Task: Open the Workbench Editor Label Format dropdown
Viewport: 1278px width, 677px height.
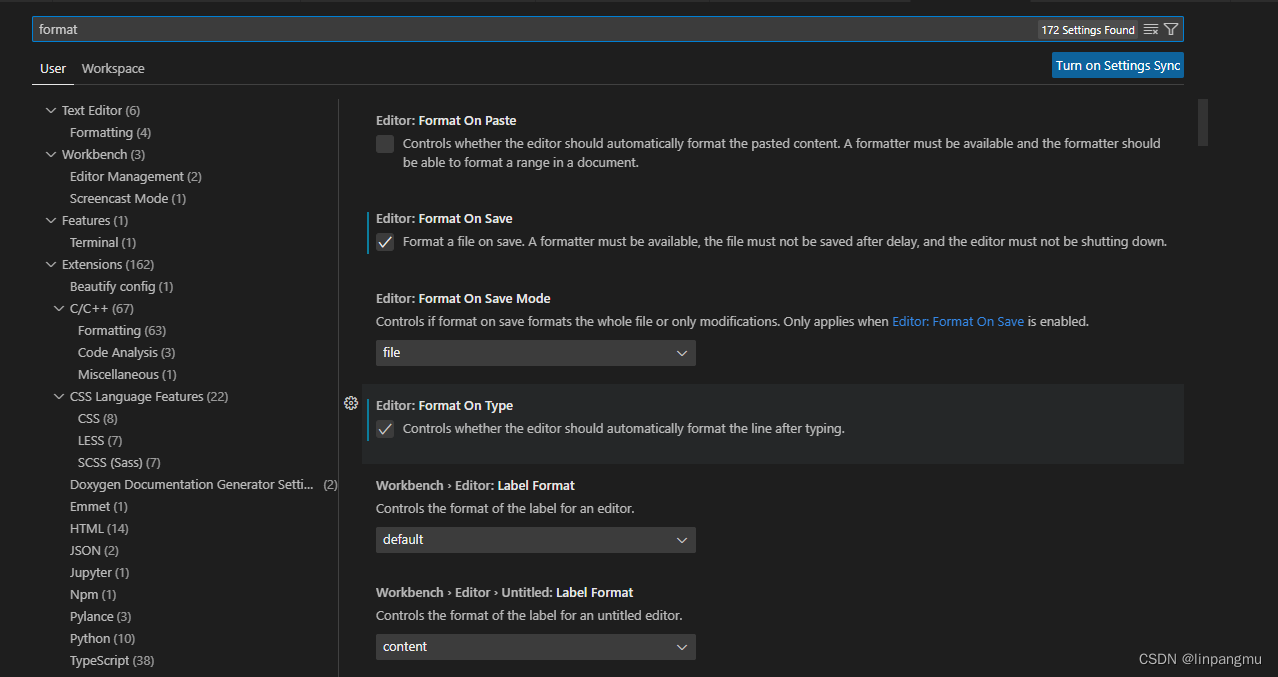Action: pyautogui.click(x=535, y=540)
